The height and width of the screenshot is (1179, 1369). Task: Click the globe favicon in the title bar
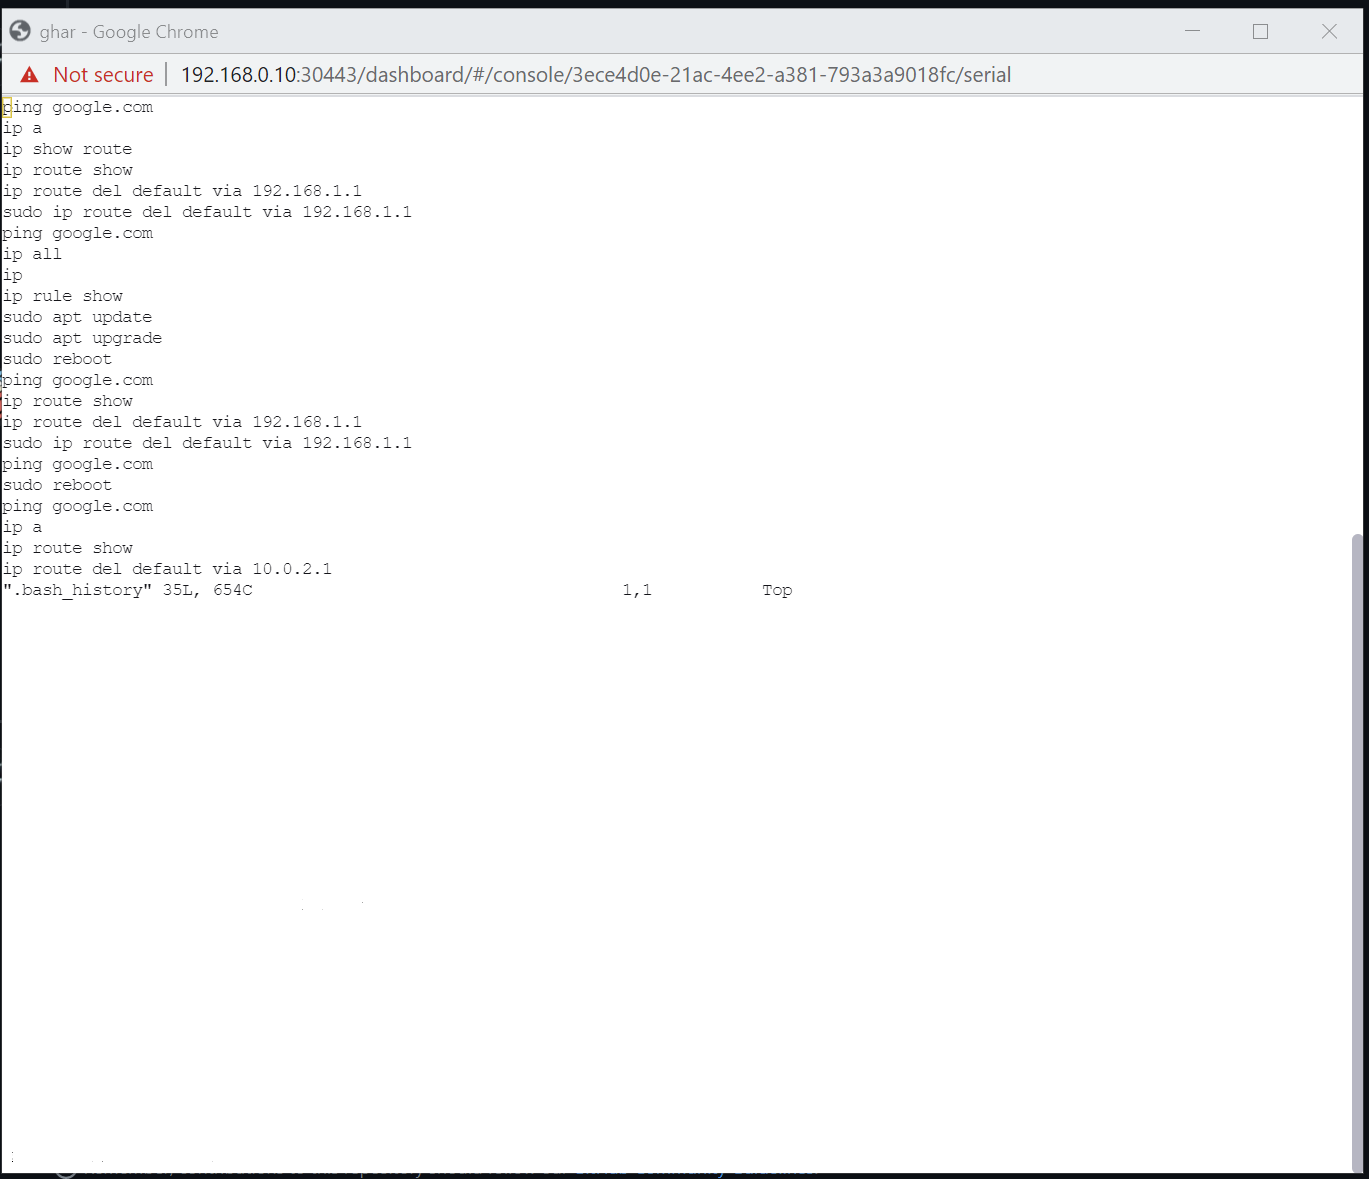coord(19,30)
